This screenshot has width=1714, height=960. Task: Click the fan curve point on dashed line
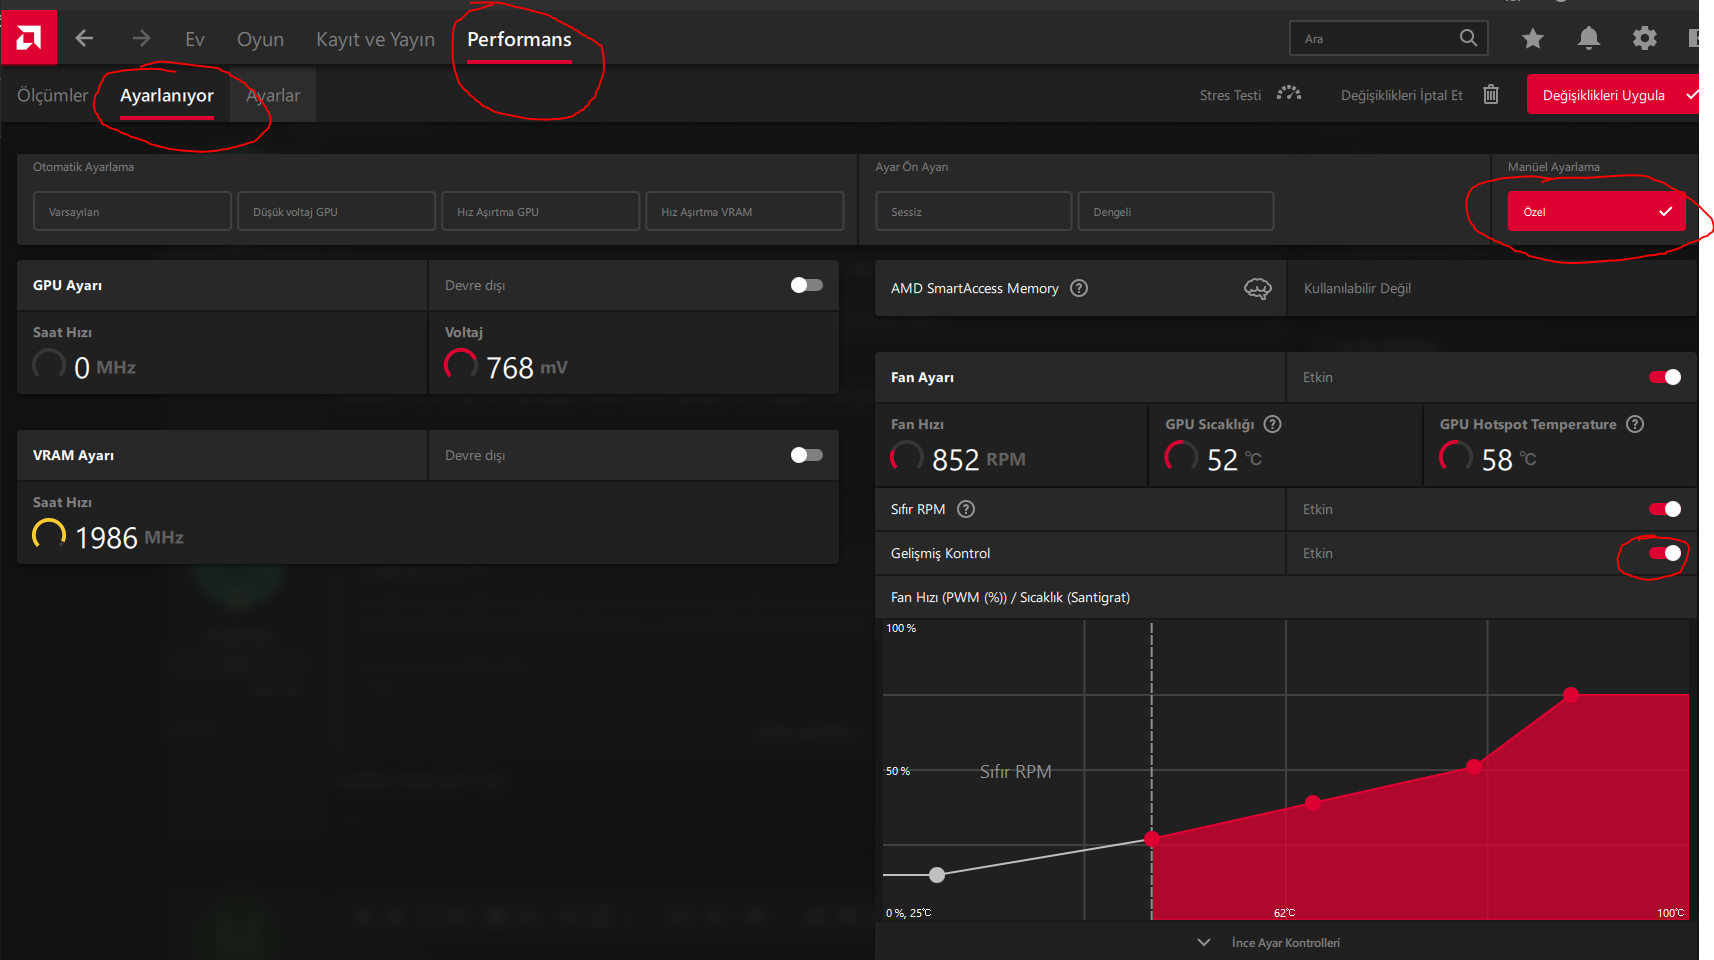coord(1152,839)
